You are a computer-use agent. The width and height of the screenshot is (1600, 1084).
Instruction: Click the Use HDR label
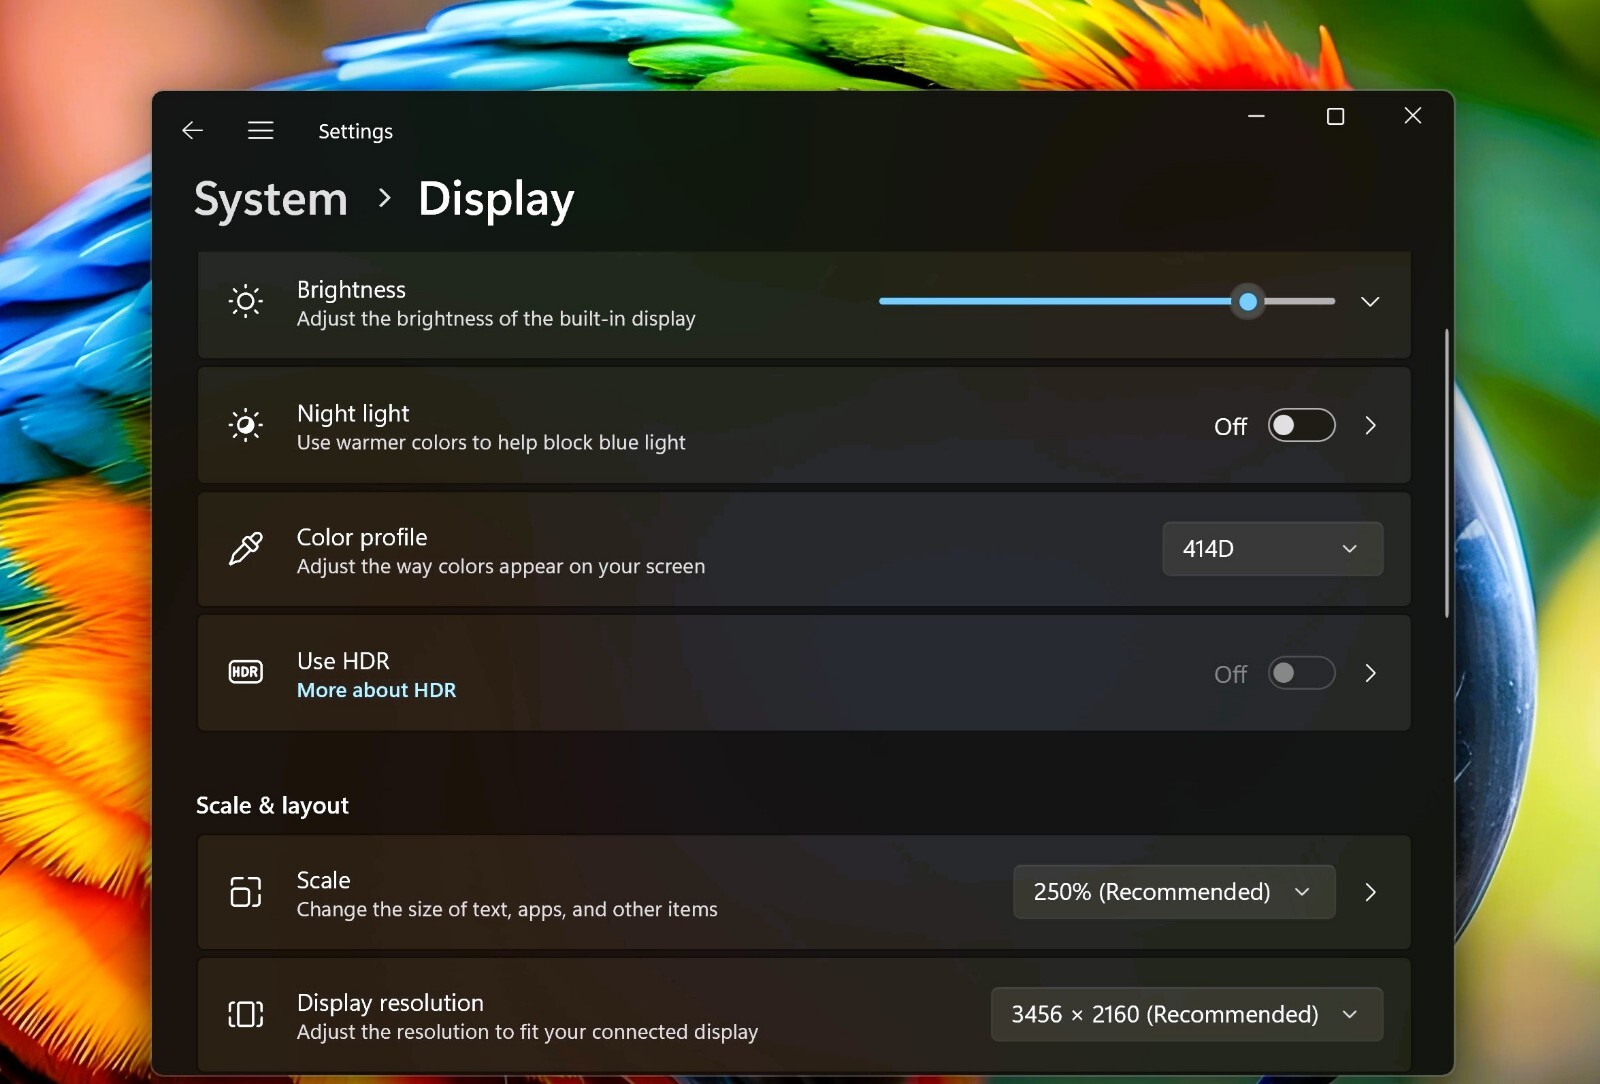[x=343, y=661]
